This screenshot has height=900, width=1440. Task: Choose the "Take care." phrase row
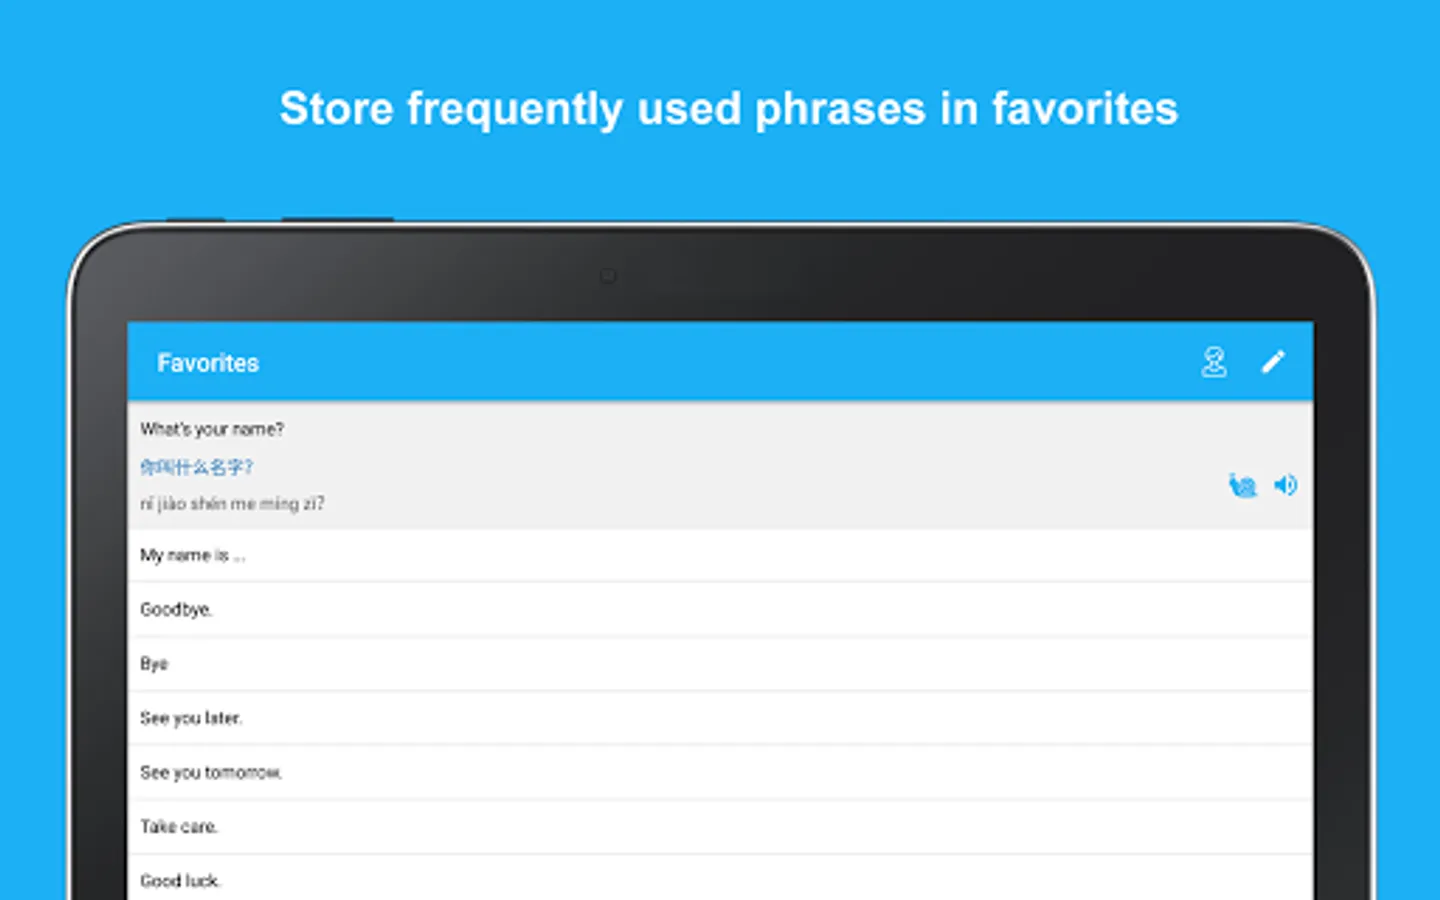pos(179,826)
